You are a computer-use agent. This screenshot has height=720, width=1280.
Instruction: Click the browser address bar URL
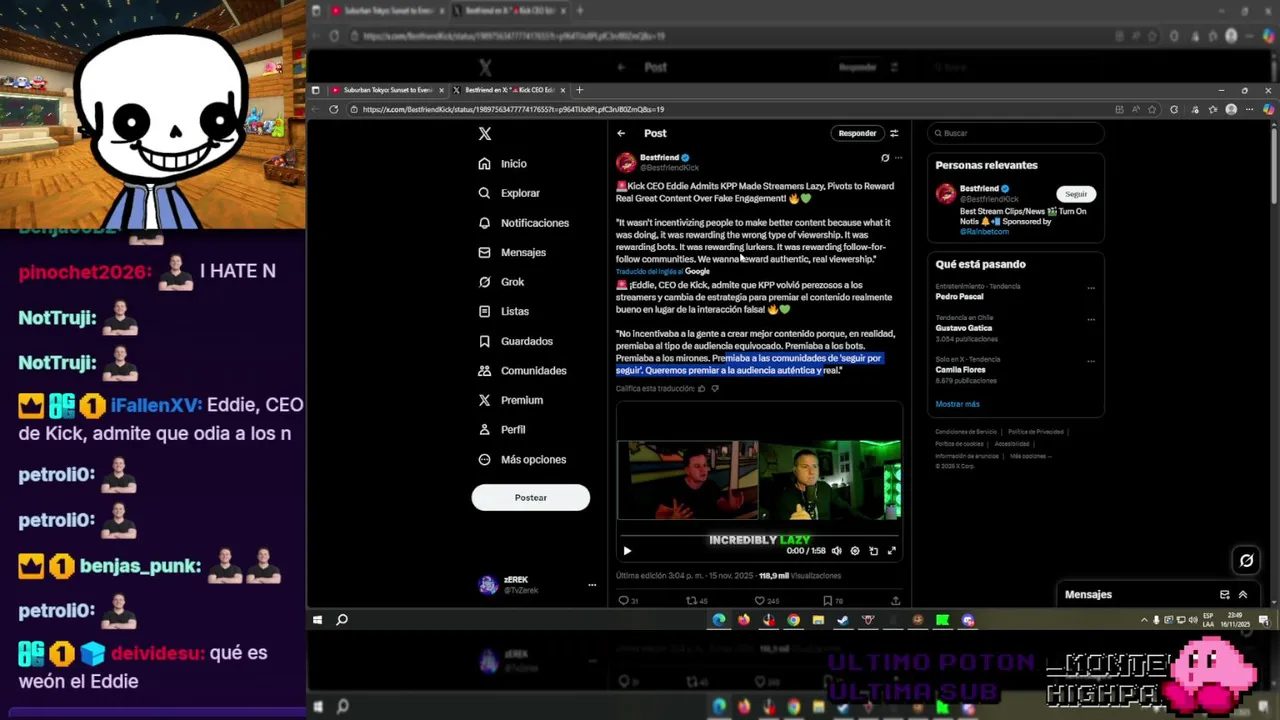513,109
